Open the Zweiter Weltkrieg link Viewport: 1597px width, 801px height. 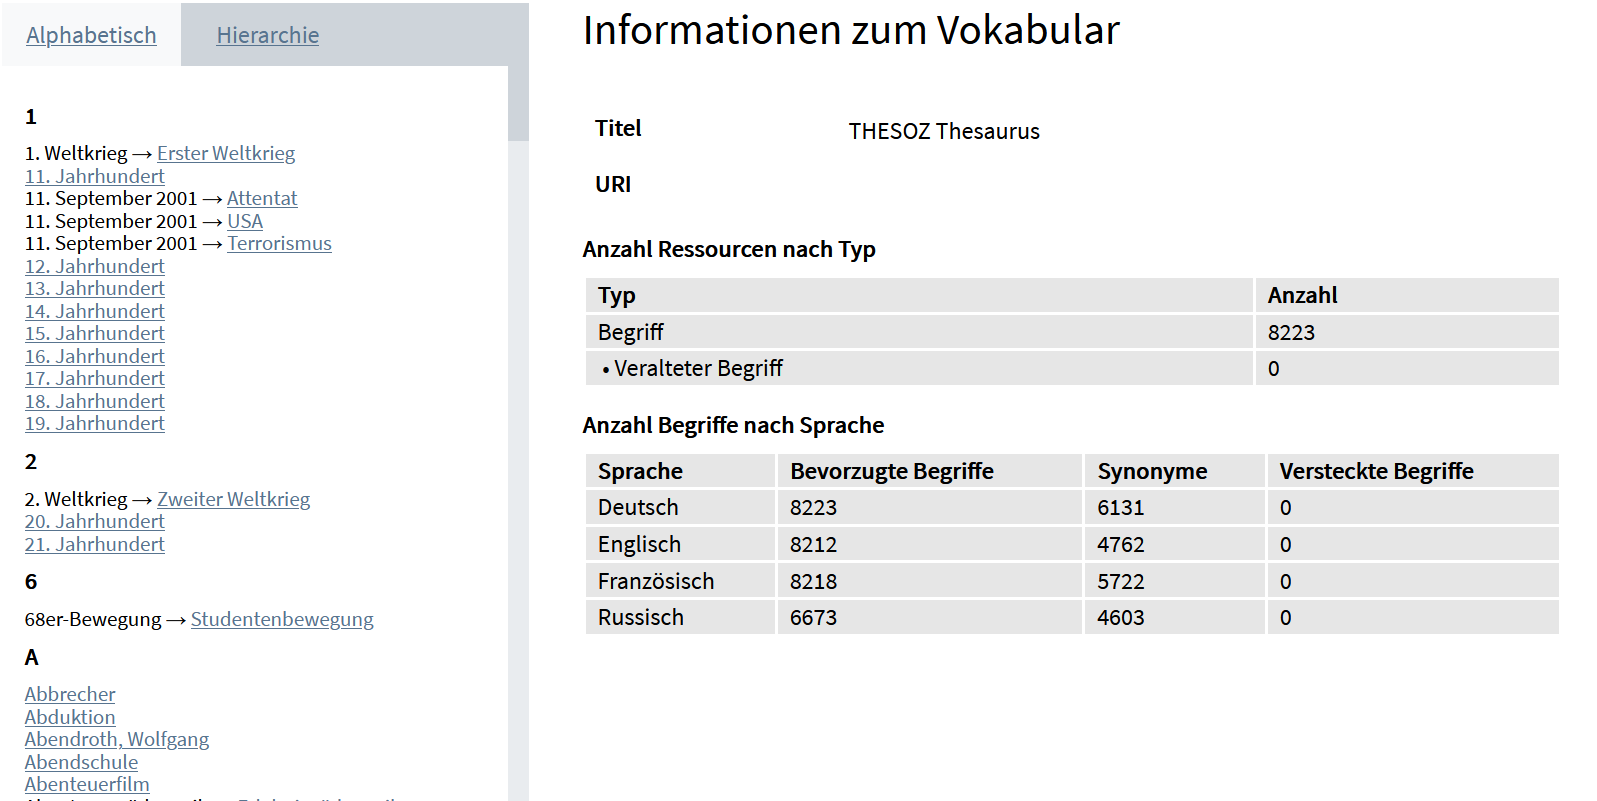[233, 500]
